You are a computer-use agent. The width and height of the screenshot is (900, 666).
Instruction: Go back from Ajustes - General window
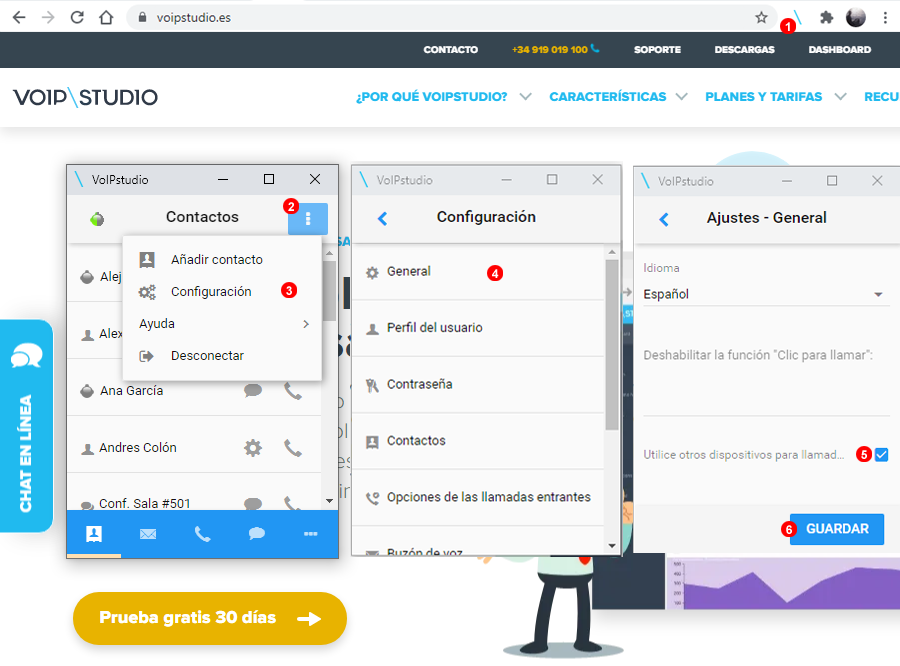point(664,219)
